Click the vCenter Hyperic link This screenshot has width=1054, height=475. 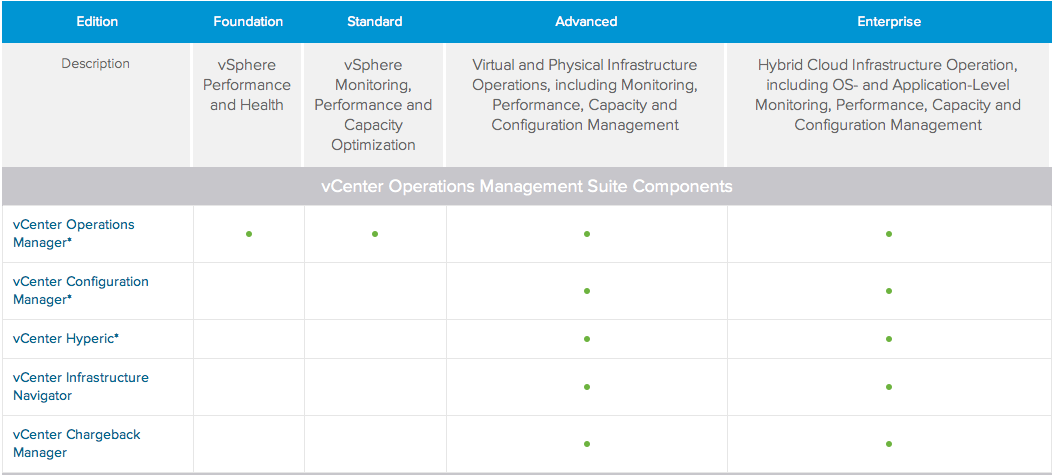click(x=66, y=338)
